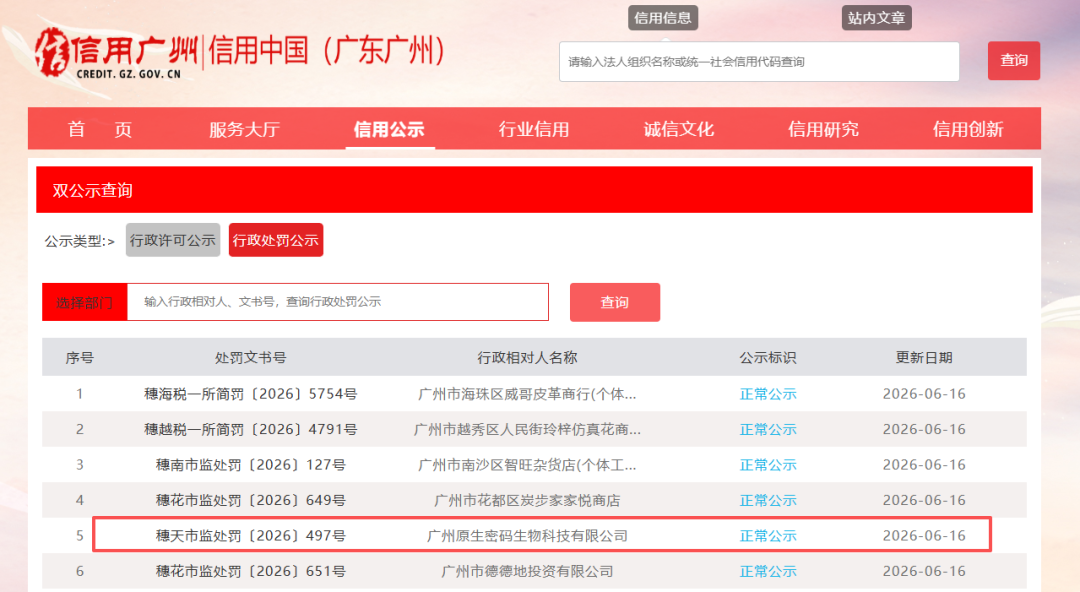1080x592 pixels.
Task: Click document 穗花市监处罚〔2026〕651号
Action: click(251, 571)
